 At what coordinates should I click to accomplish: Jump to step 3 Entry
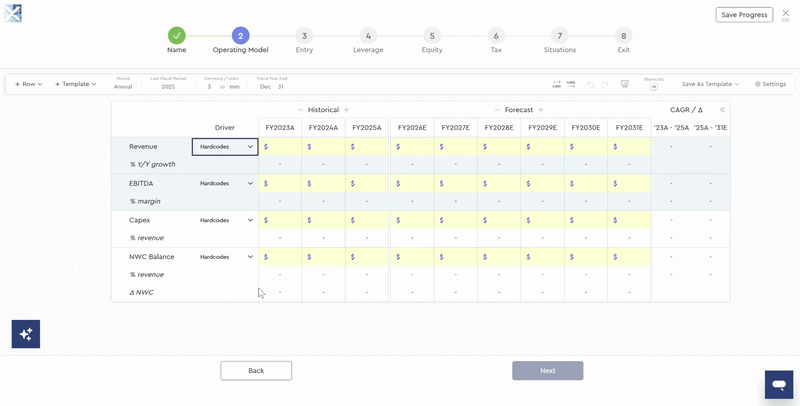[304, 36]
